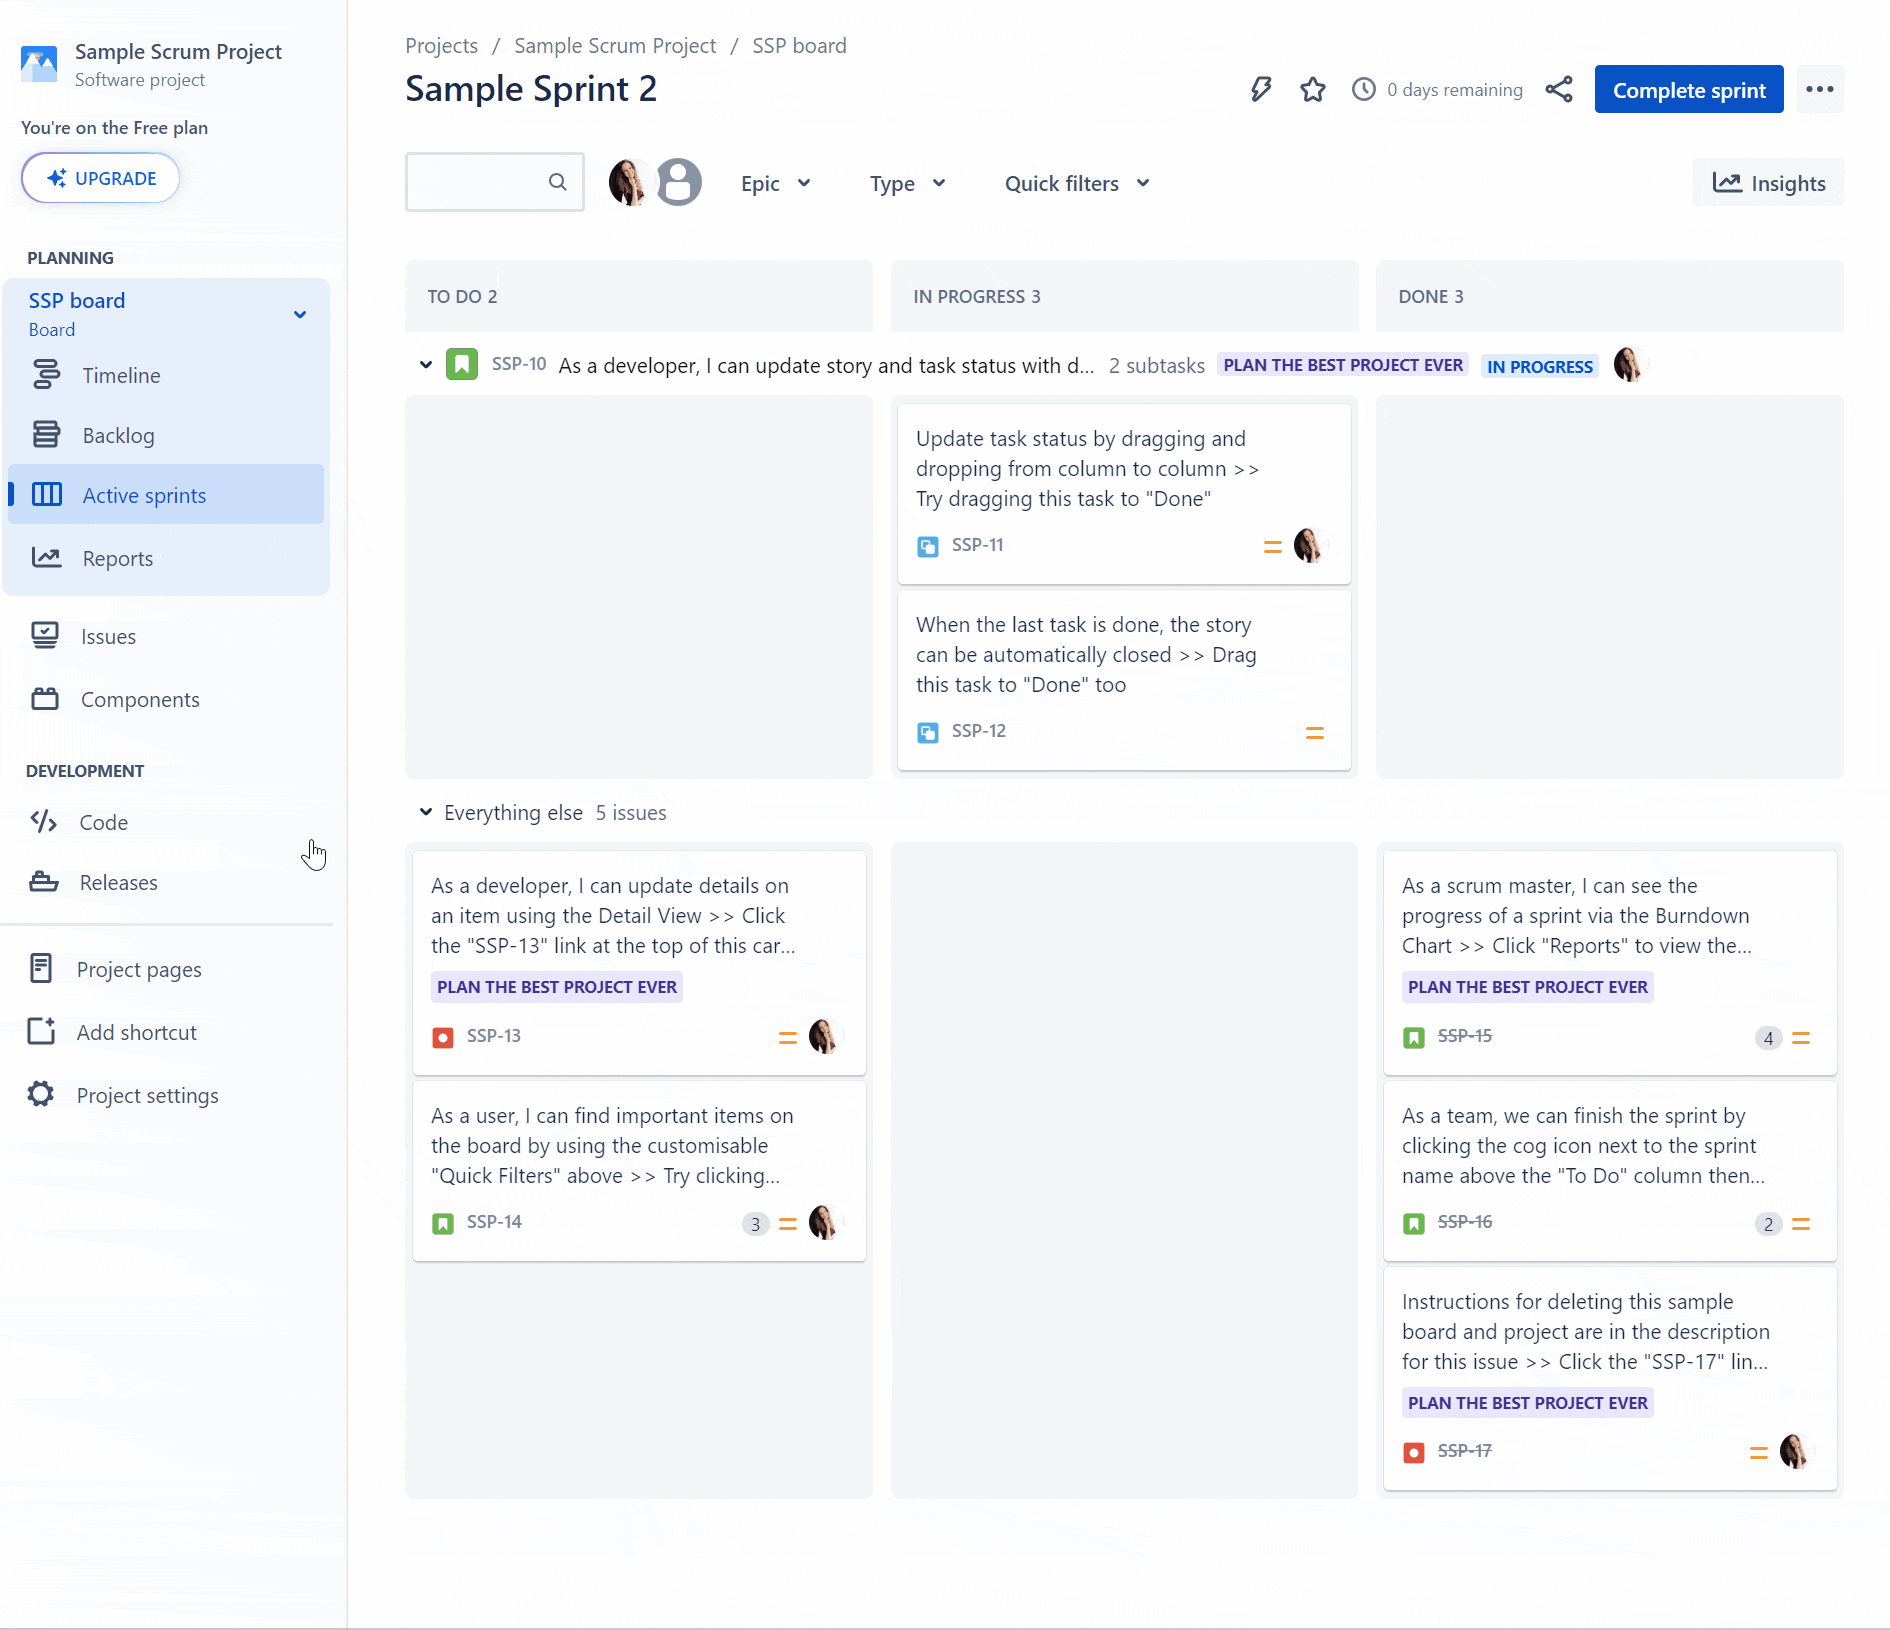Switch to Backlog in the sidebar
1890x1630 pixels.
[119, 434]
